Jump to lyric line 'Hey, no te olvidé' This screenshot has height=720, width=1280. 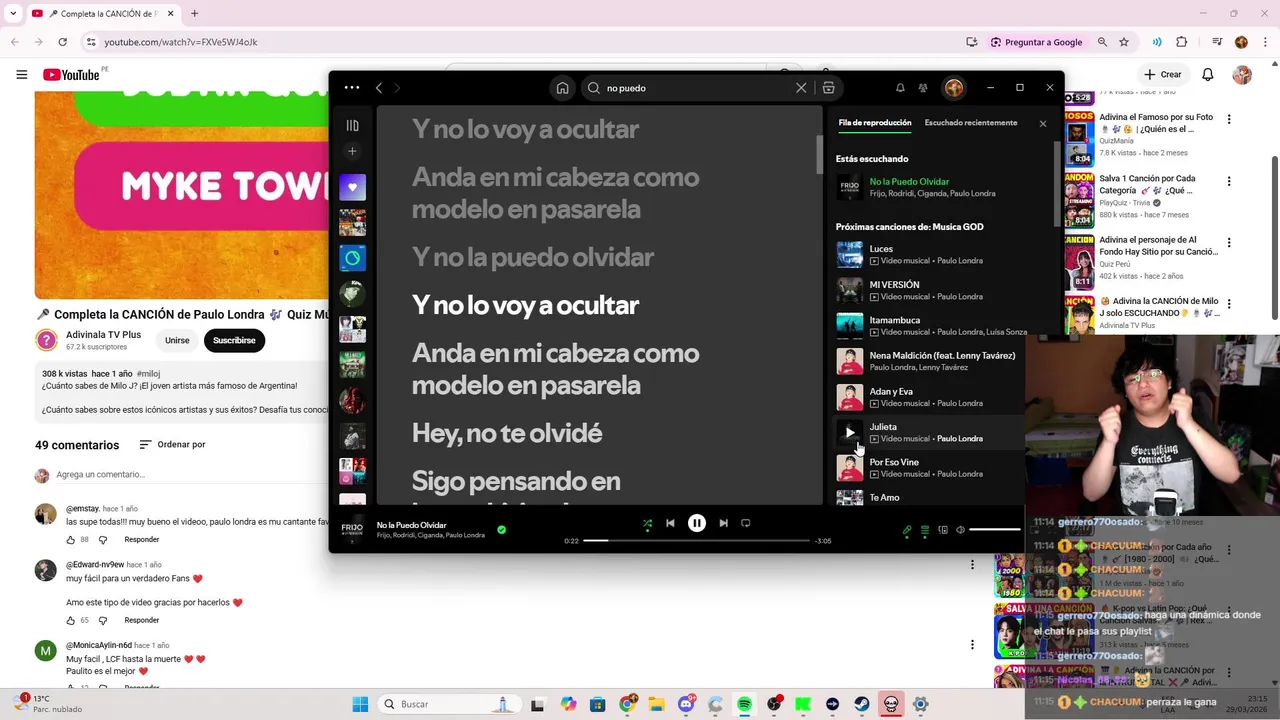(507, 433)
